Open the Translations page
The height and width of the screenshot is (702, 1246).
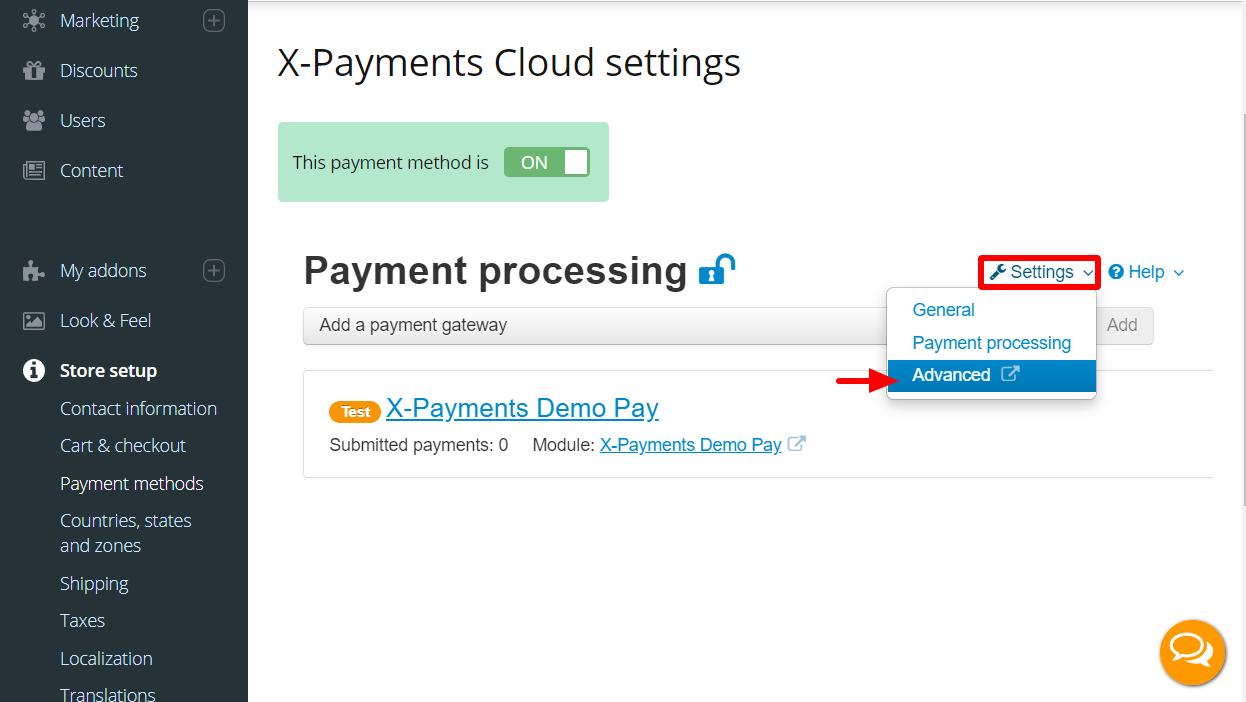coord(107,693)
